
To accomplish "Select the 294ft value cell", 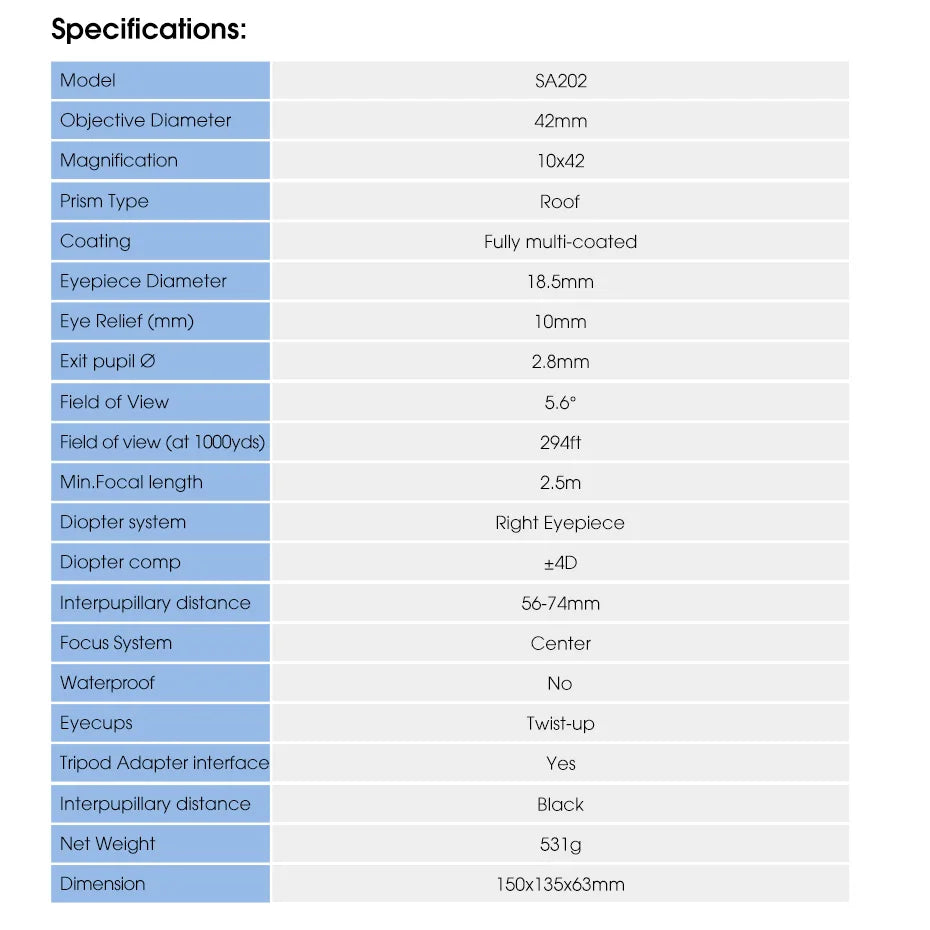I will point(560,442).
